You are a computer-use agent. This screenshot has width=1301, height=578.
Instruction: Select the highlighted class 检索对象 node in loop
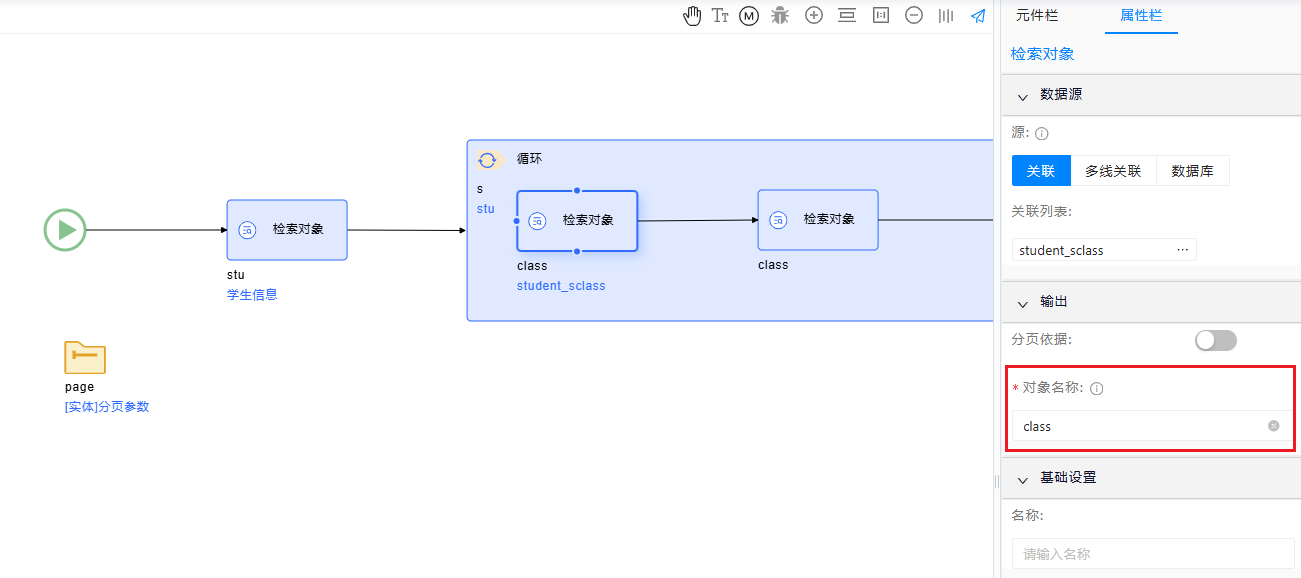(x=577, y=221)
